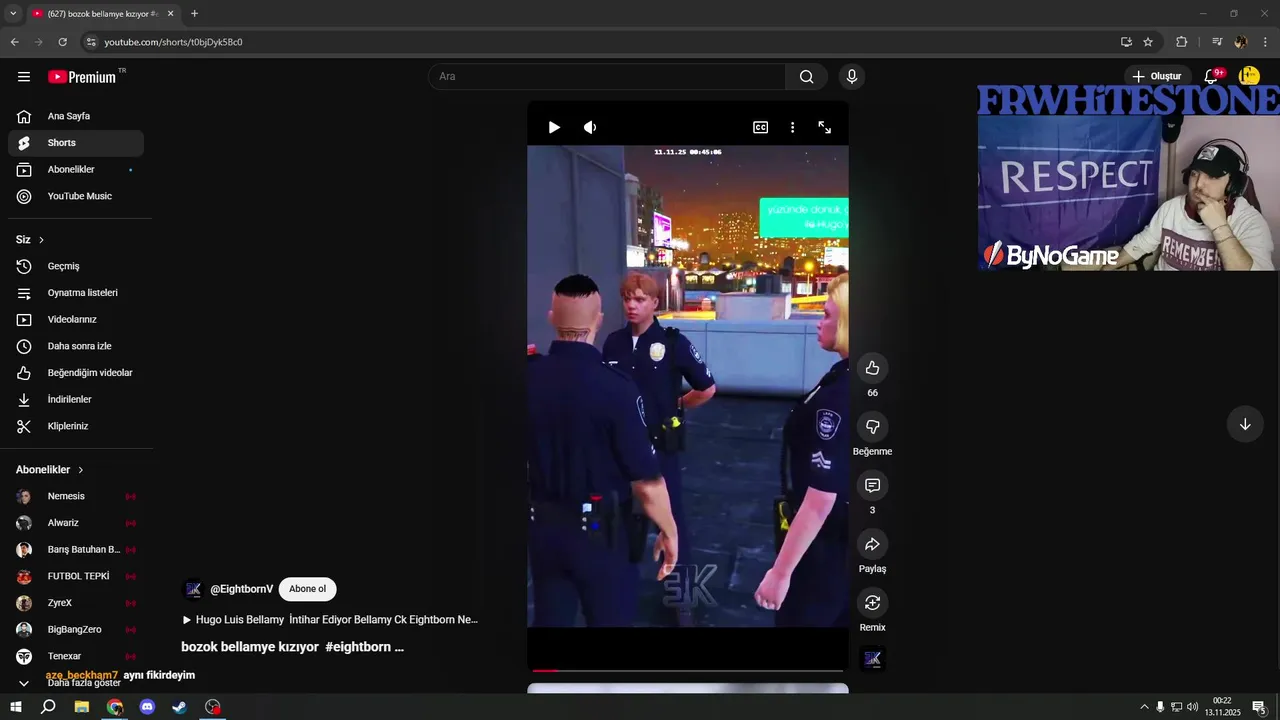Go to Ana Sayfa

coord(76,116)
